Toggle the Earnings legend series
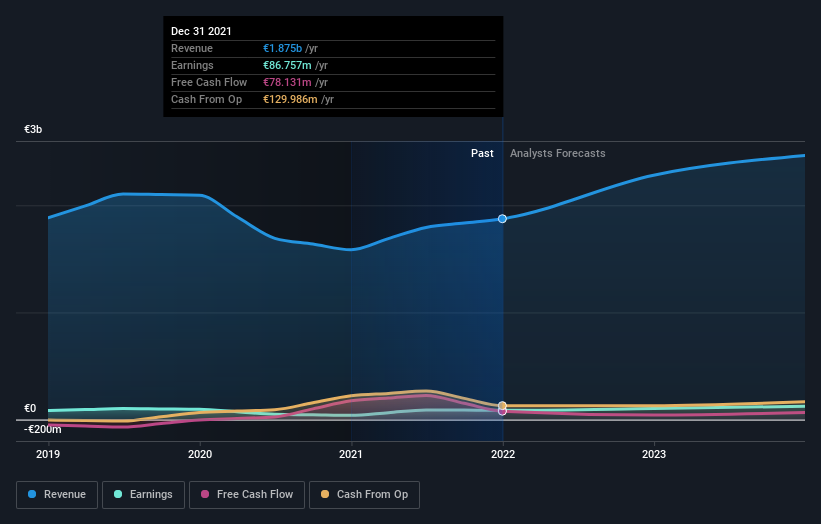Viewport: 821px width, 524px height. pos(143,495)
